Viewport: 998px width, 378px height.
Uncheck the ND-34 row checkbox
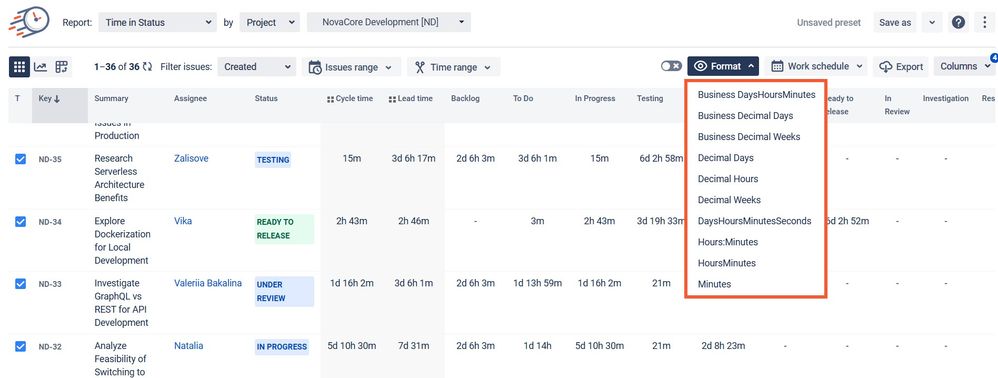(x=20, y=221)
